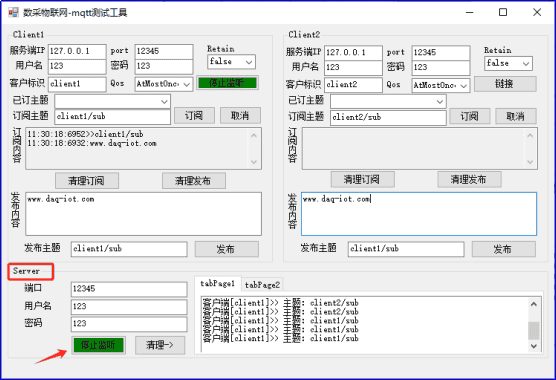Click Client2 订阅内容 scroll down arrow
The height and width of the screenshot is (380, 556).
pyautogui.click(x=530, y=162)
